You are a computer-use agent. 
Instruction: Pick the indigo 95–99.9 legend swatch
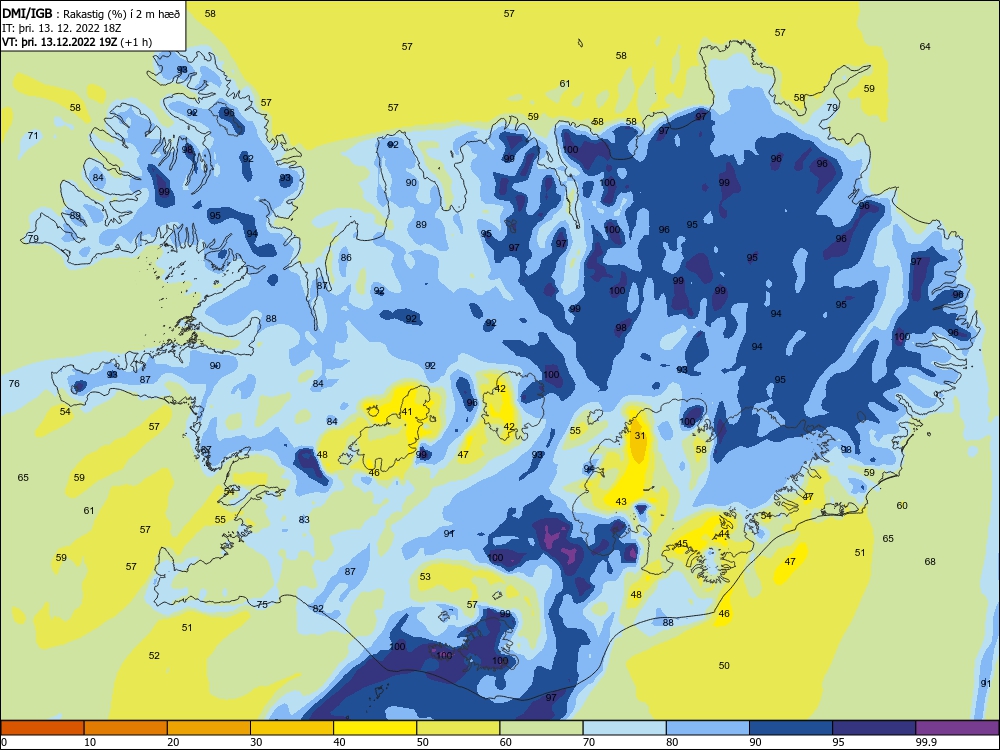click(x=874, y=728)
